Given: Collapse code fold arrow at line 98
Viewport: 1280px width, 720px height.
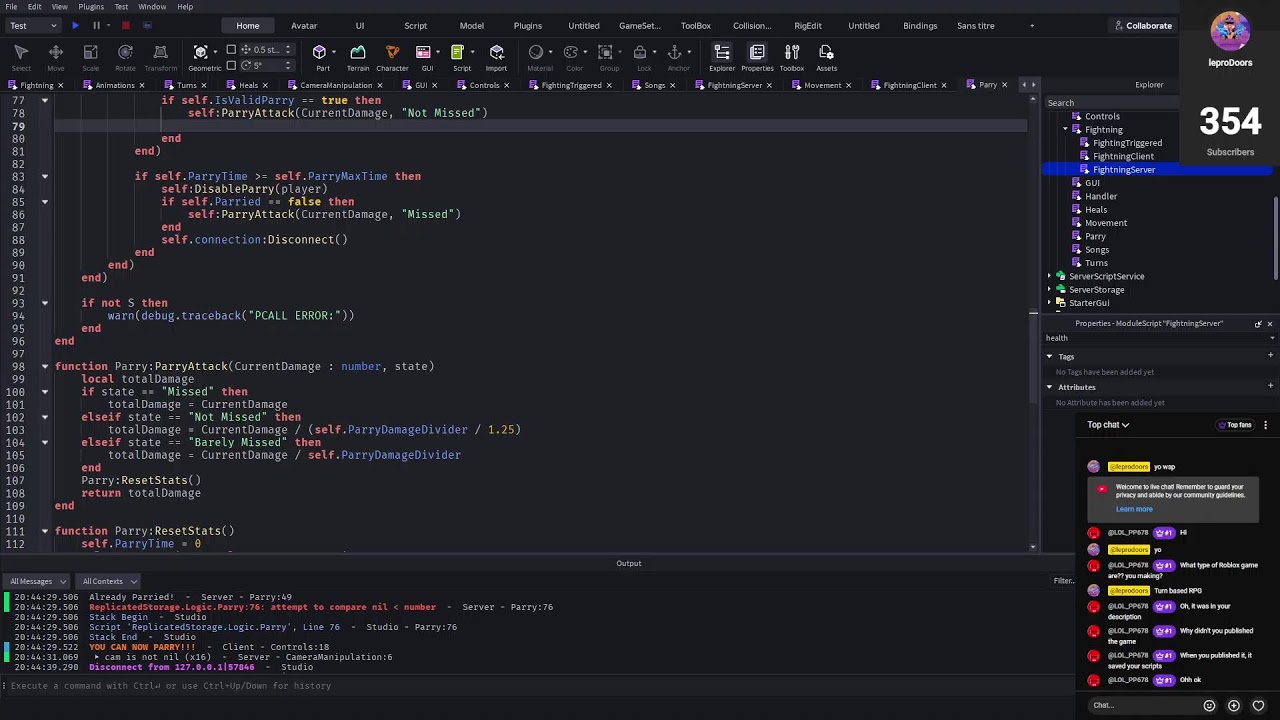Looking at the screenshot, I should pos(44,366).
